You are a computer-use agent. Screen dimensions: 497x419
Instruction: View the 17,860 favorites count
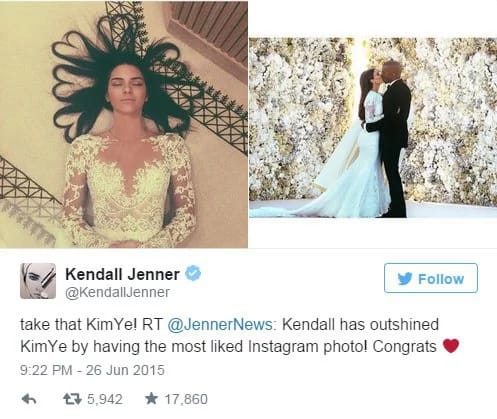tap(186, 399)
